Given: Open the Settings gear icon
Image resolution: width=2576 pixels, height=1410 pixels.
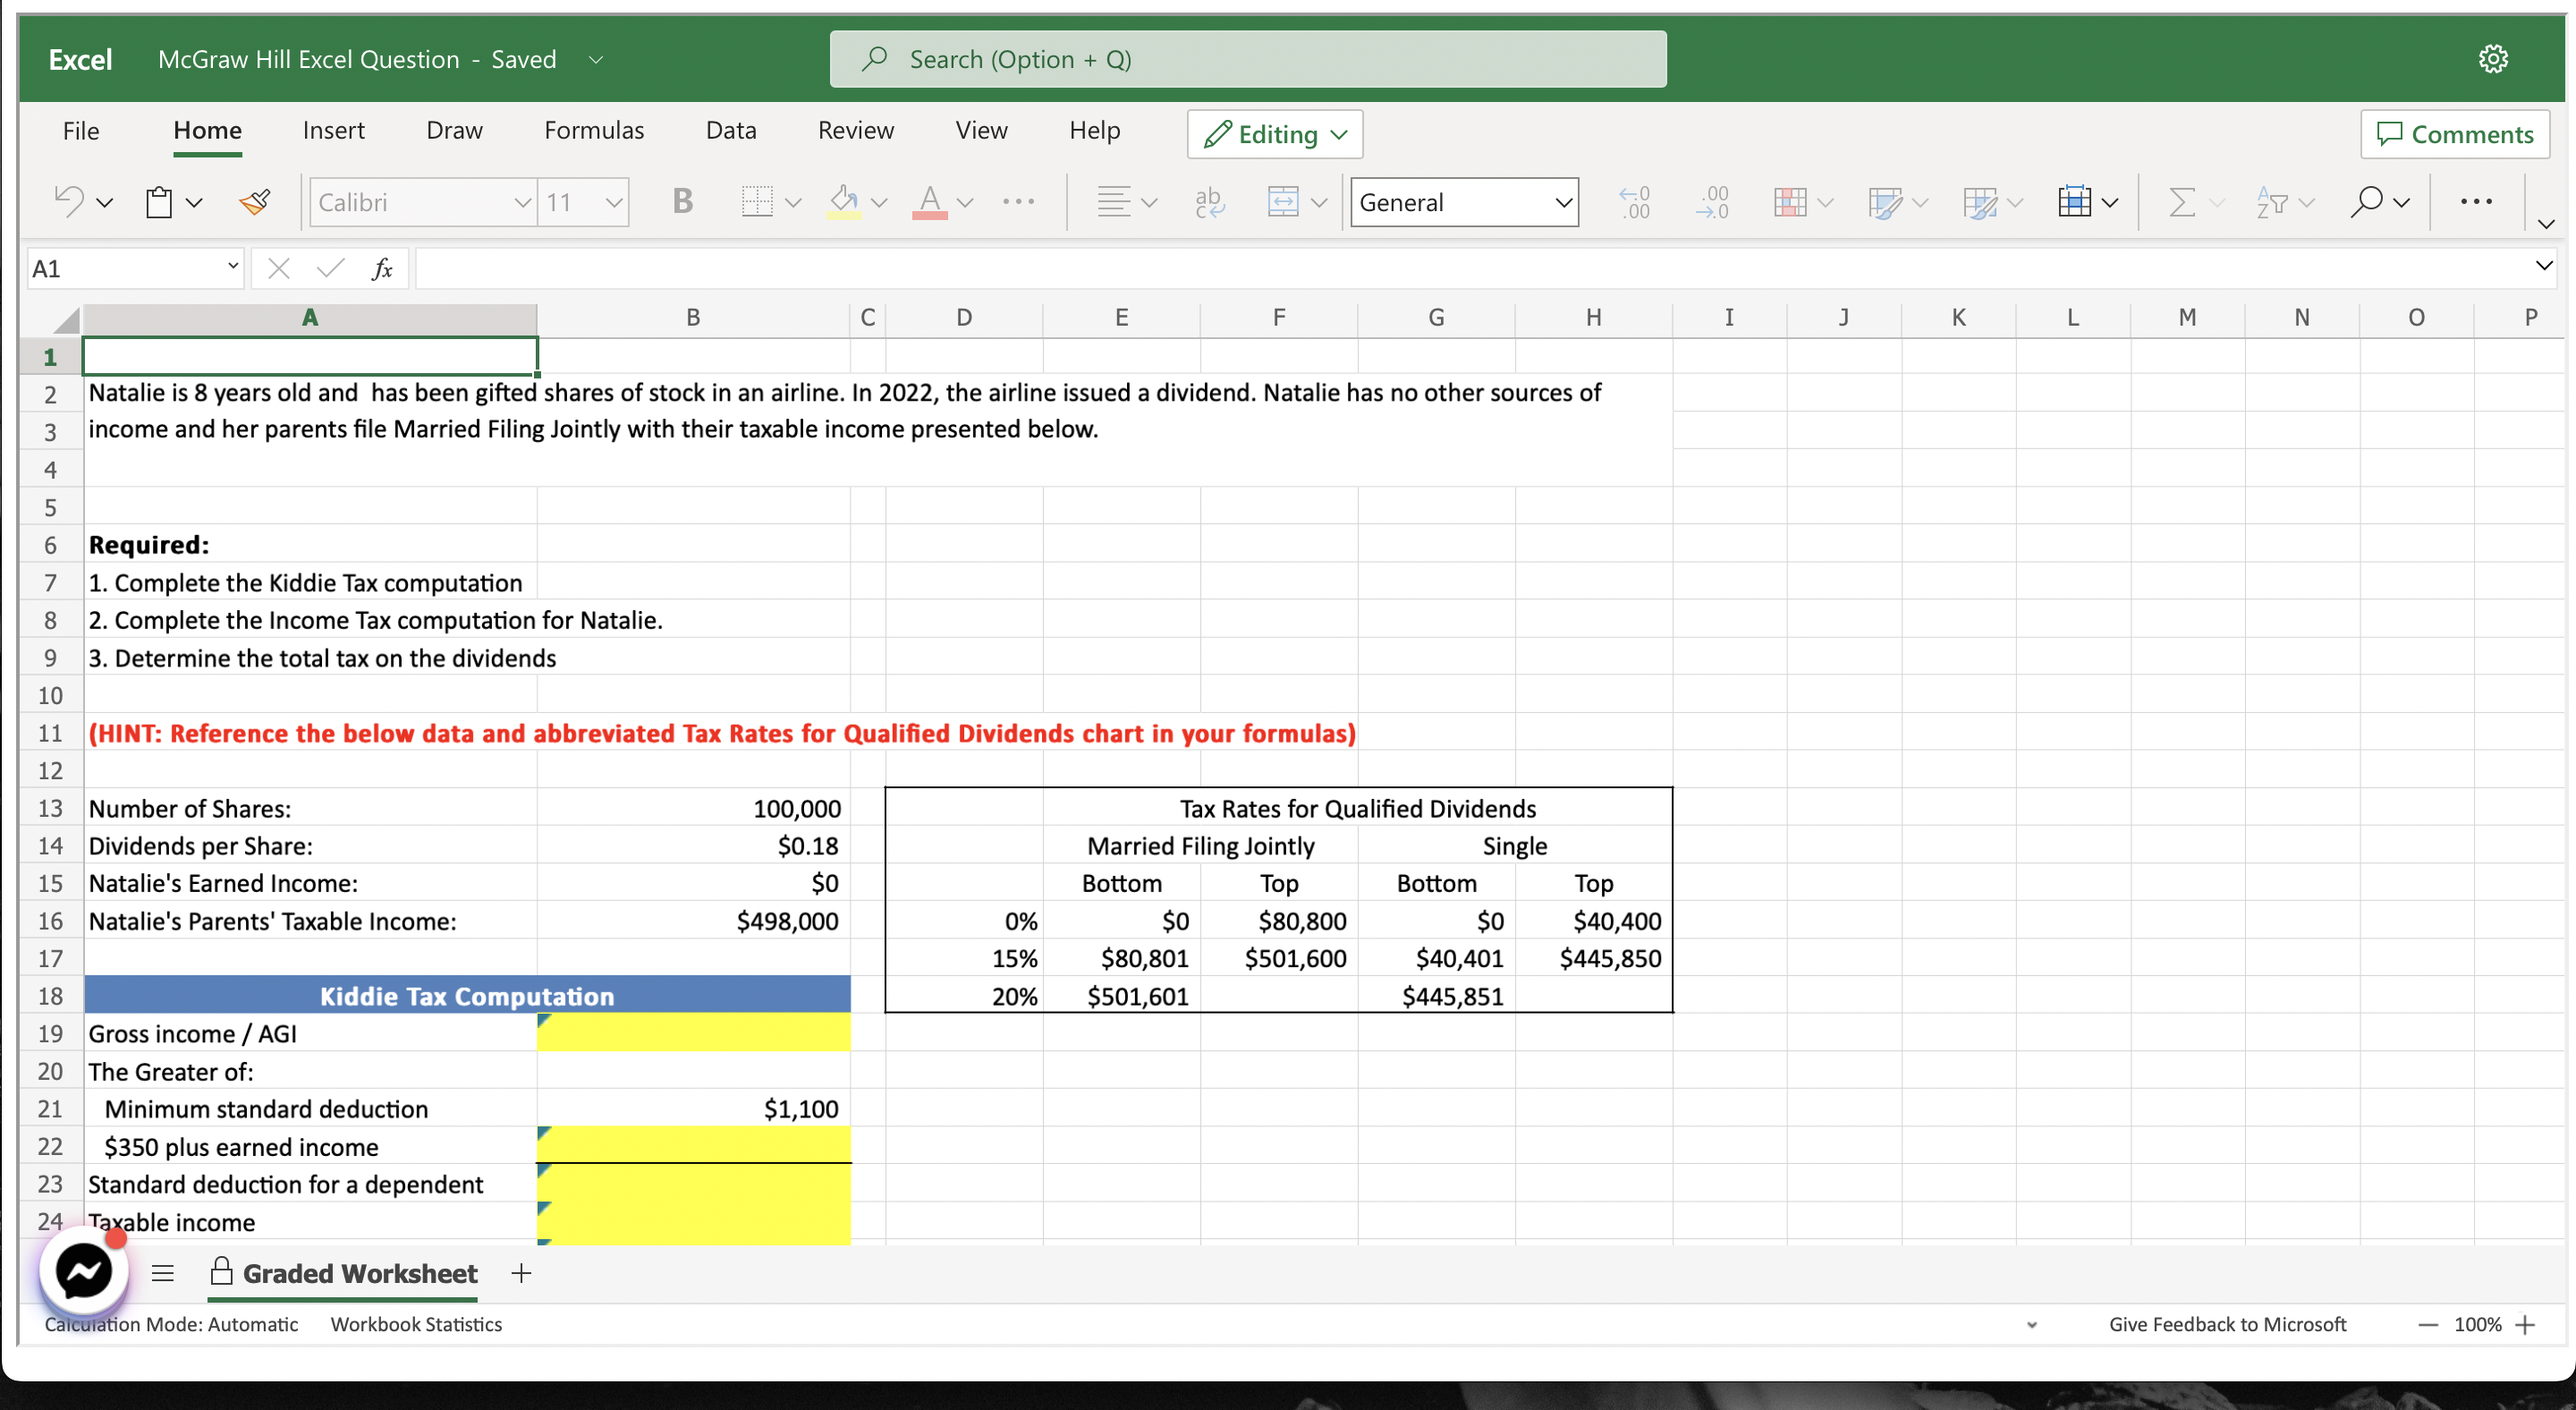Looking at the screenshot, I should point(2493,58).
